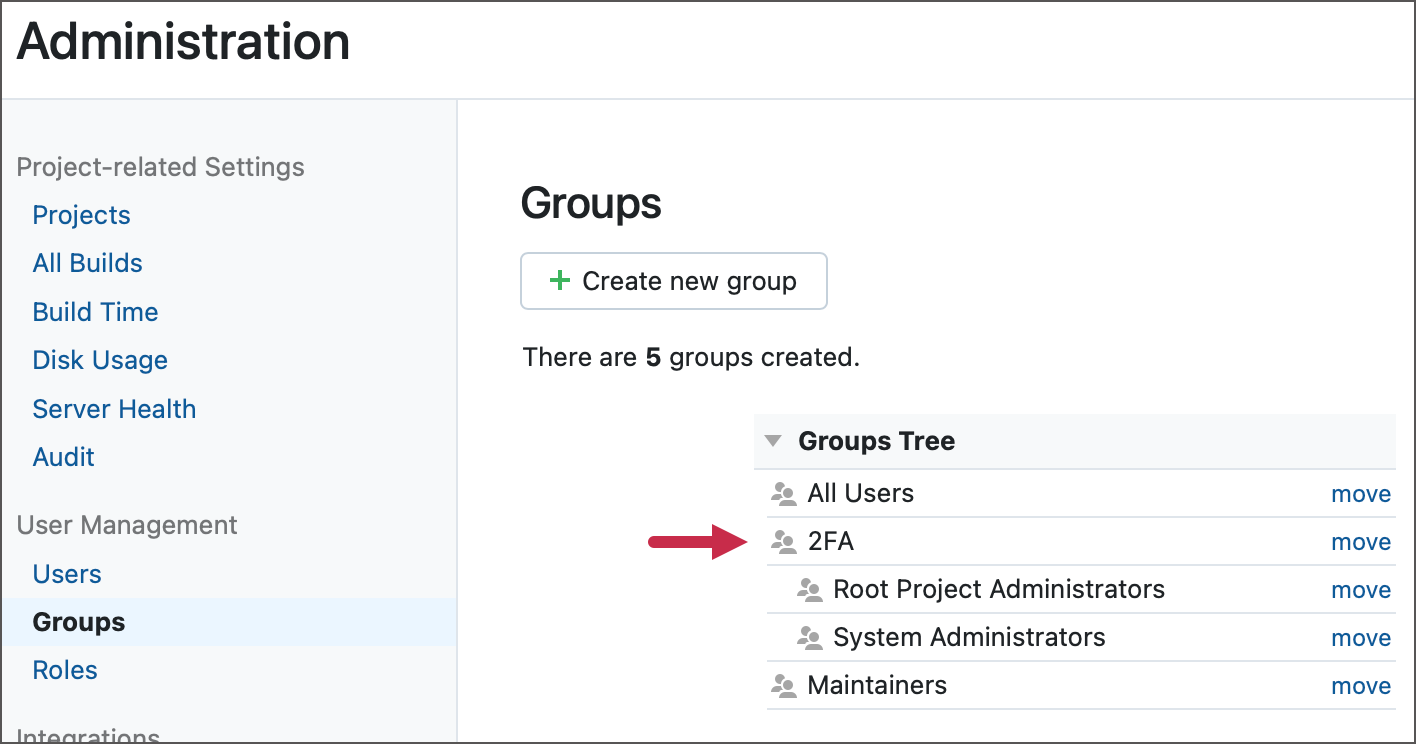Open the Audit page

tap(63, 457)
